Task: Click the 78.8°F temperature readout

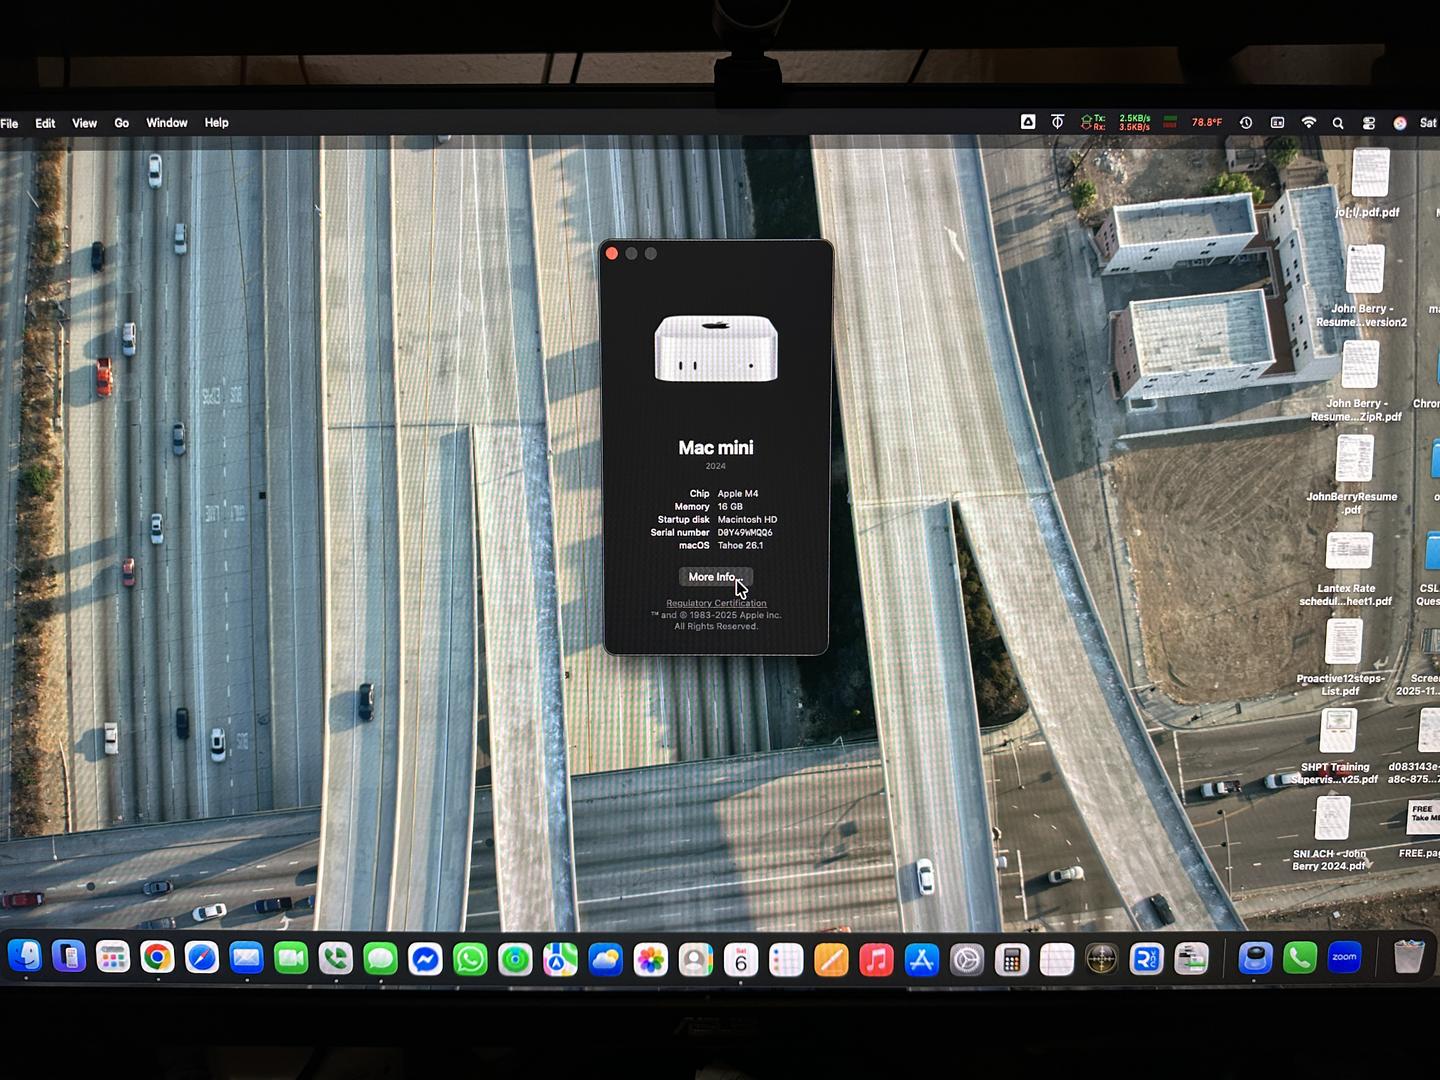Action: [x=1206, y=123]
